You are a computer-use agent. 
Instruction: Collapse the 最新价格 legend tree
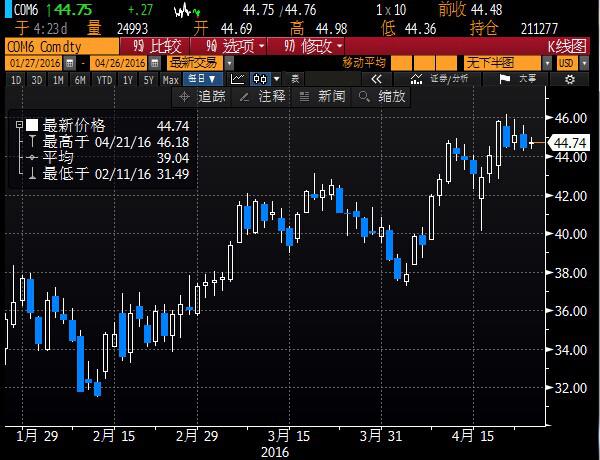tap(20, 125)
